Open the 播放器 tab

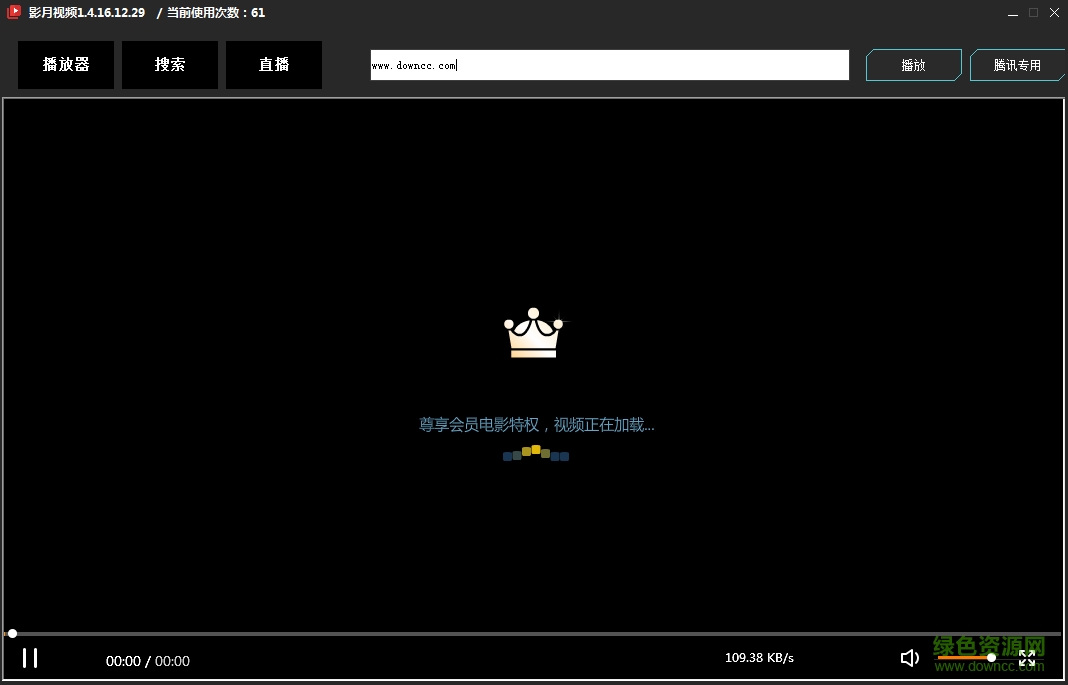65,64
